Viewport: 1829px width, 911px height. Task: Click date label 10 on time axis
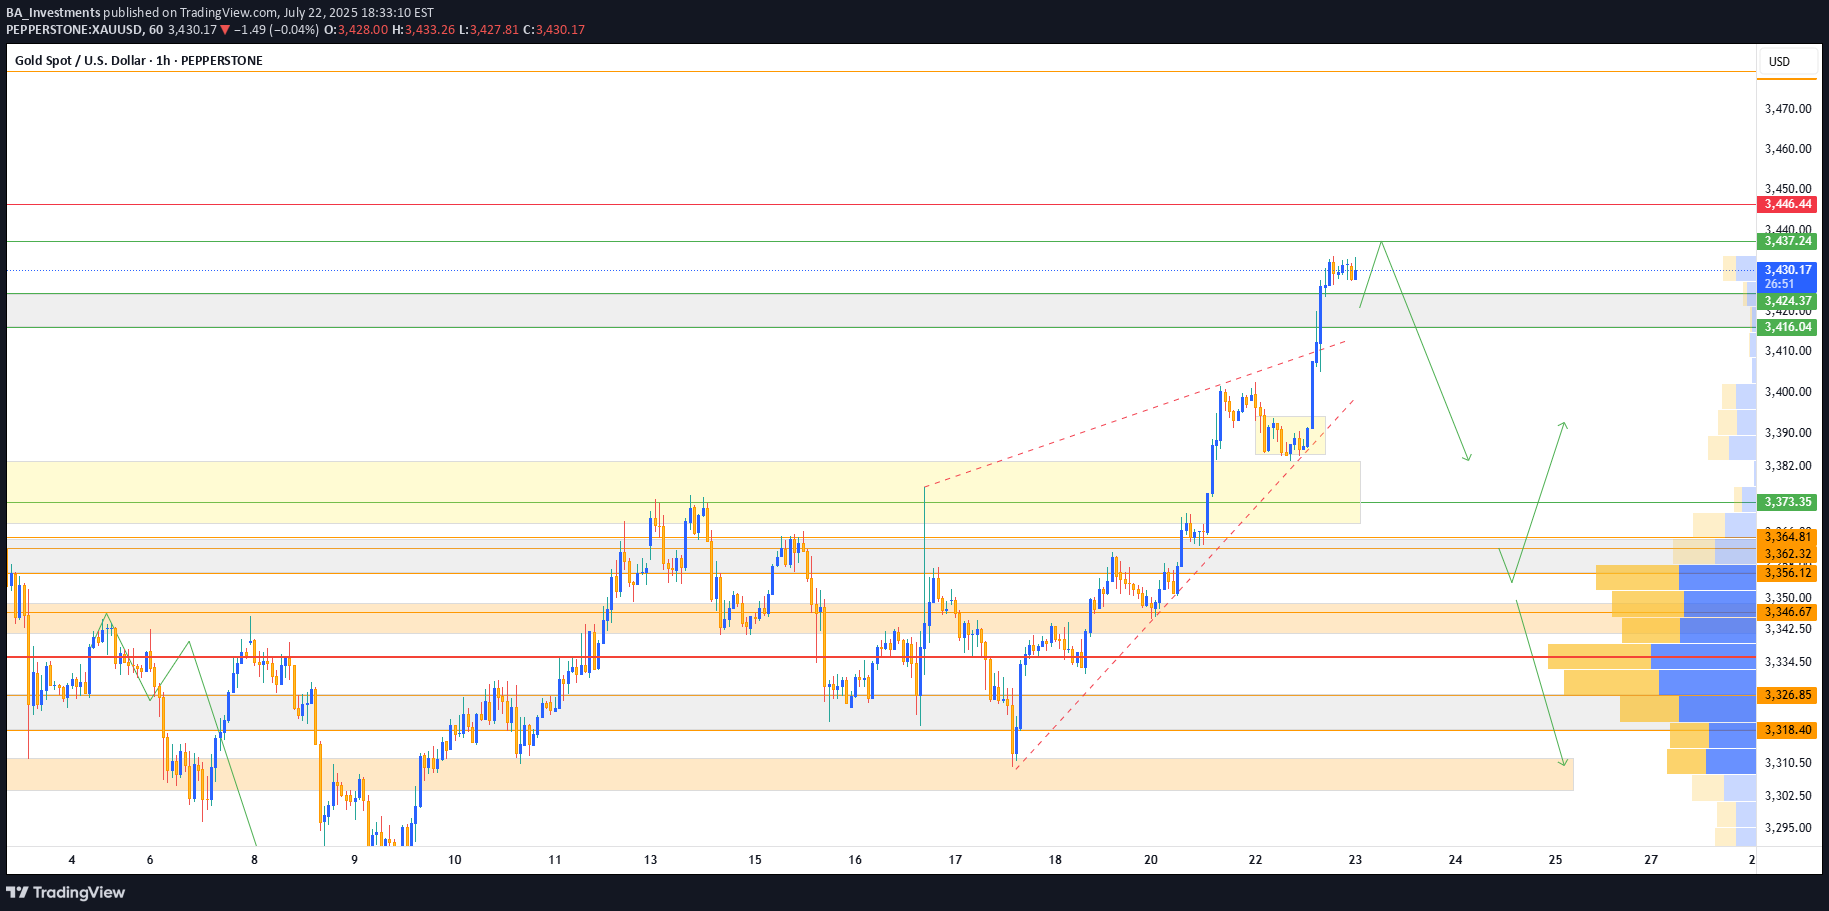pyautogui.click(x=455, y=860)
